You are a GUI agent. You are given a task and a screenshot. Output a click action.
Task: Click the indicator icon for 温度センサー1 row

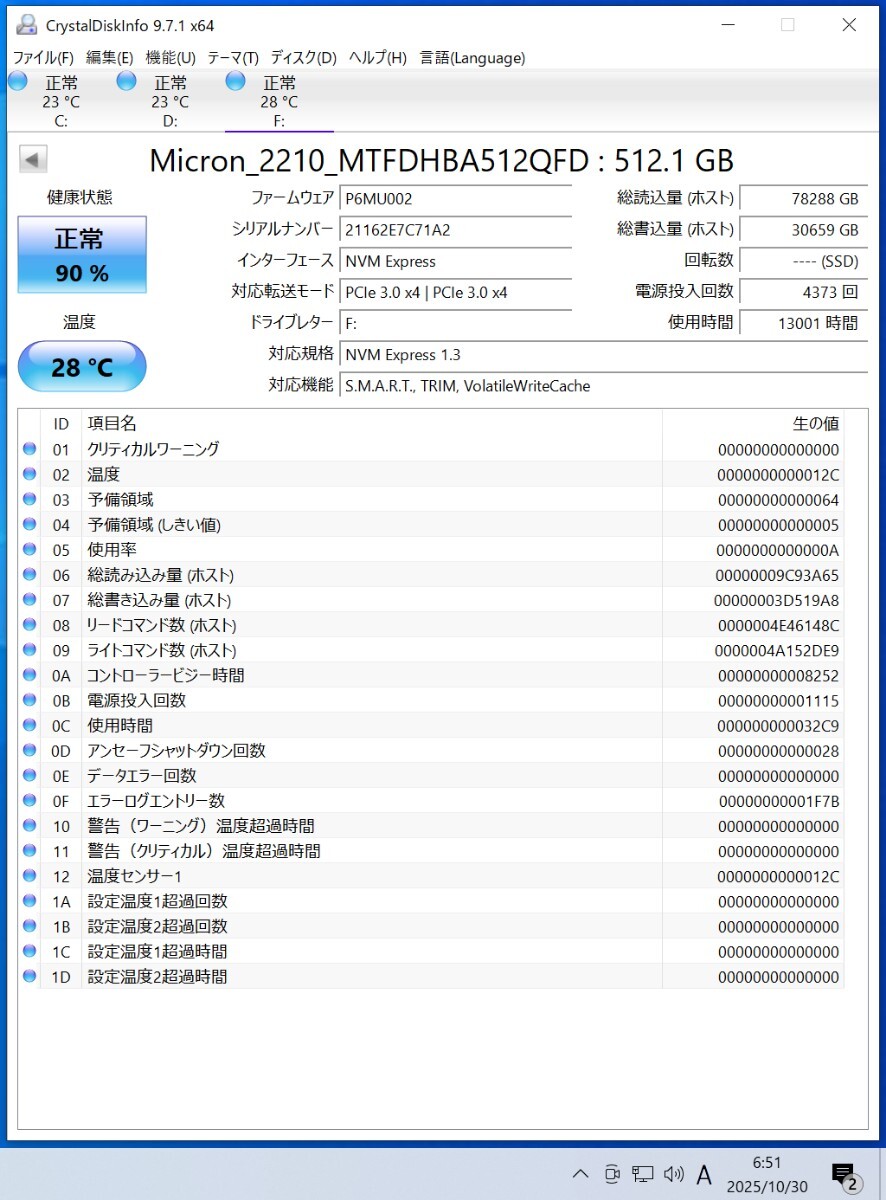tap(29, 876)
